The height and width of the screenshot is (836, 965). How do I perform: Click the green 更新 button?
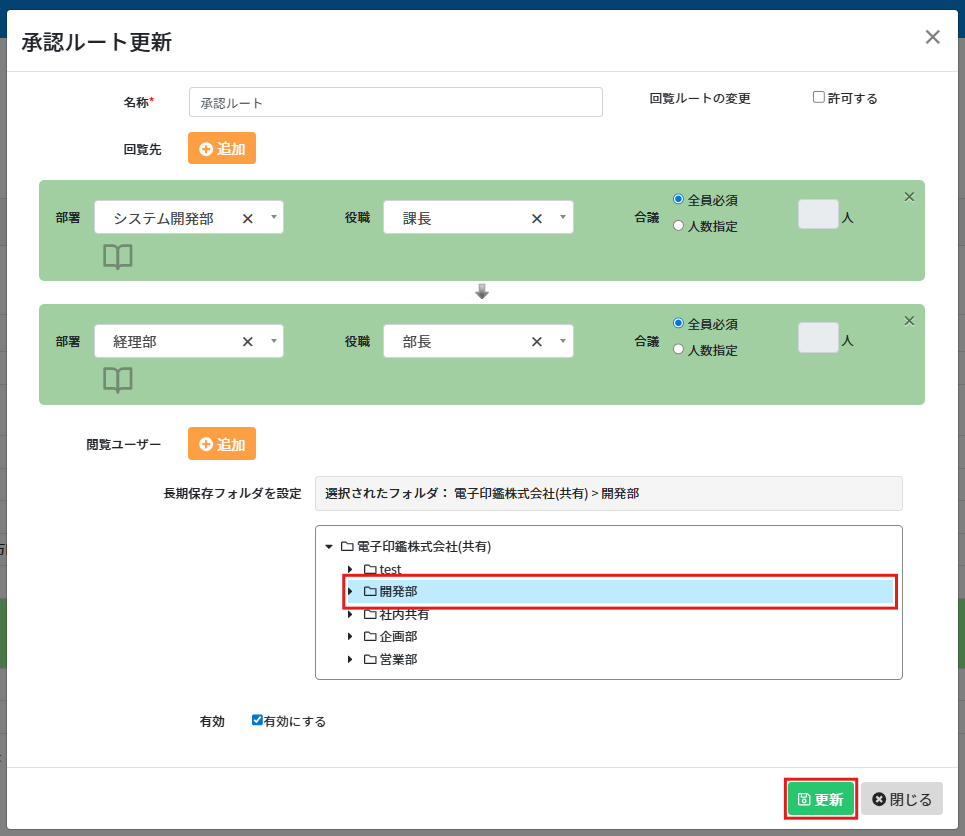click(x=820, y=799)
